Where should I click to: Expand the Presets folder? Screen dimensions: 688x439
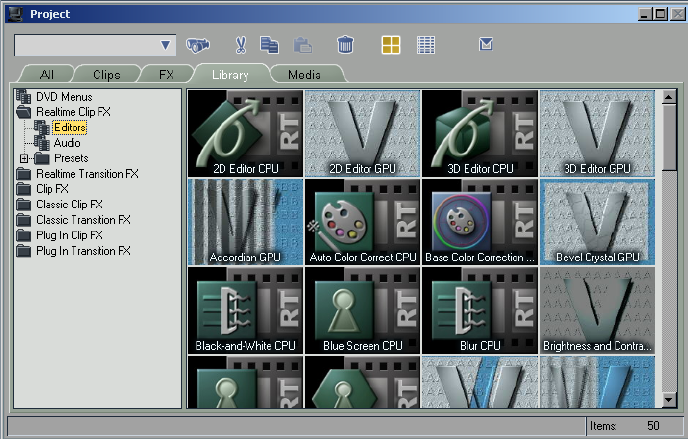(x=23, y=158)
